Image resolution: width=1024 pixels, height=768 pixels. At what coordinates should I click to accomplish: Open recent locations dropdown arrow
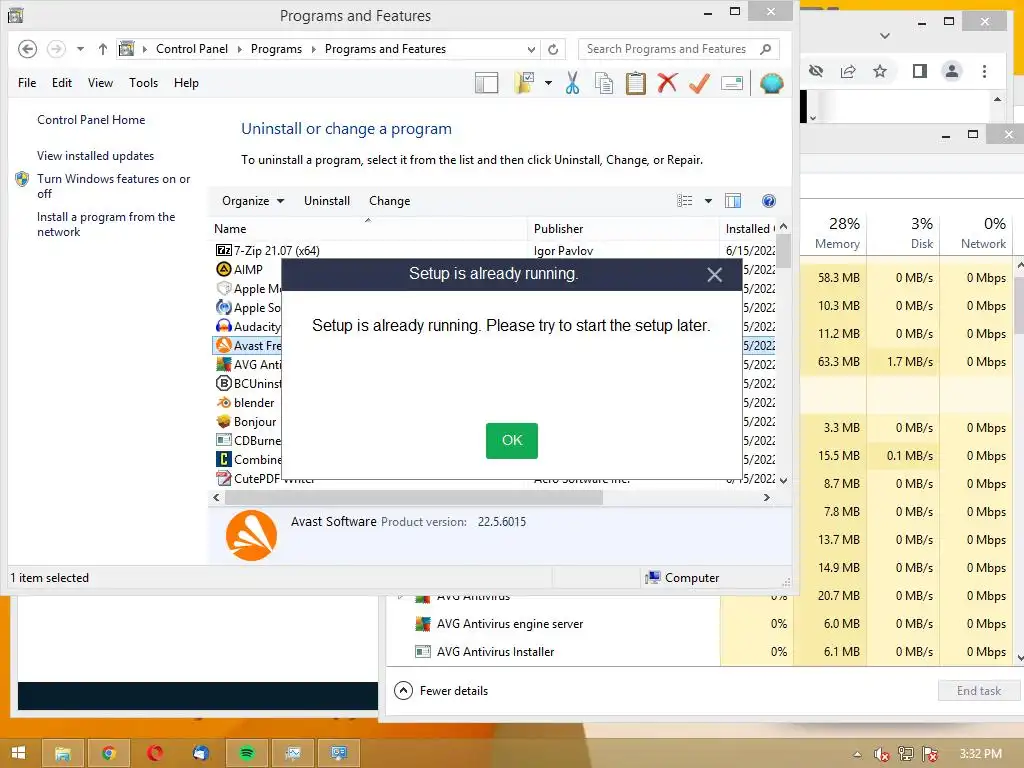(x=80, y=49)
